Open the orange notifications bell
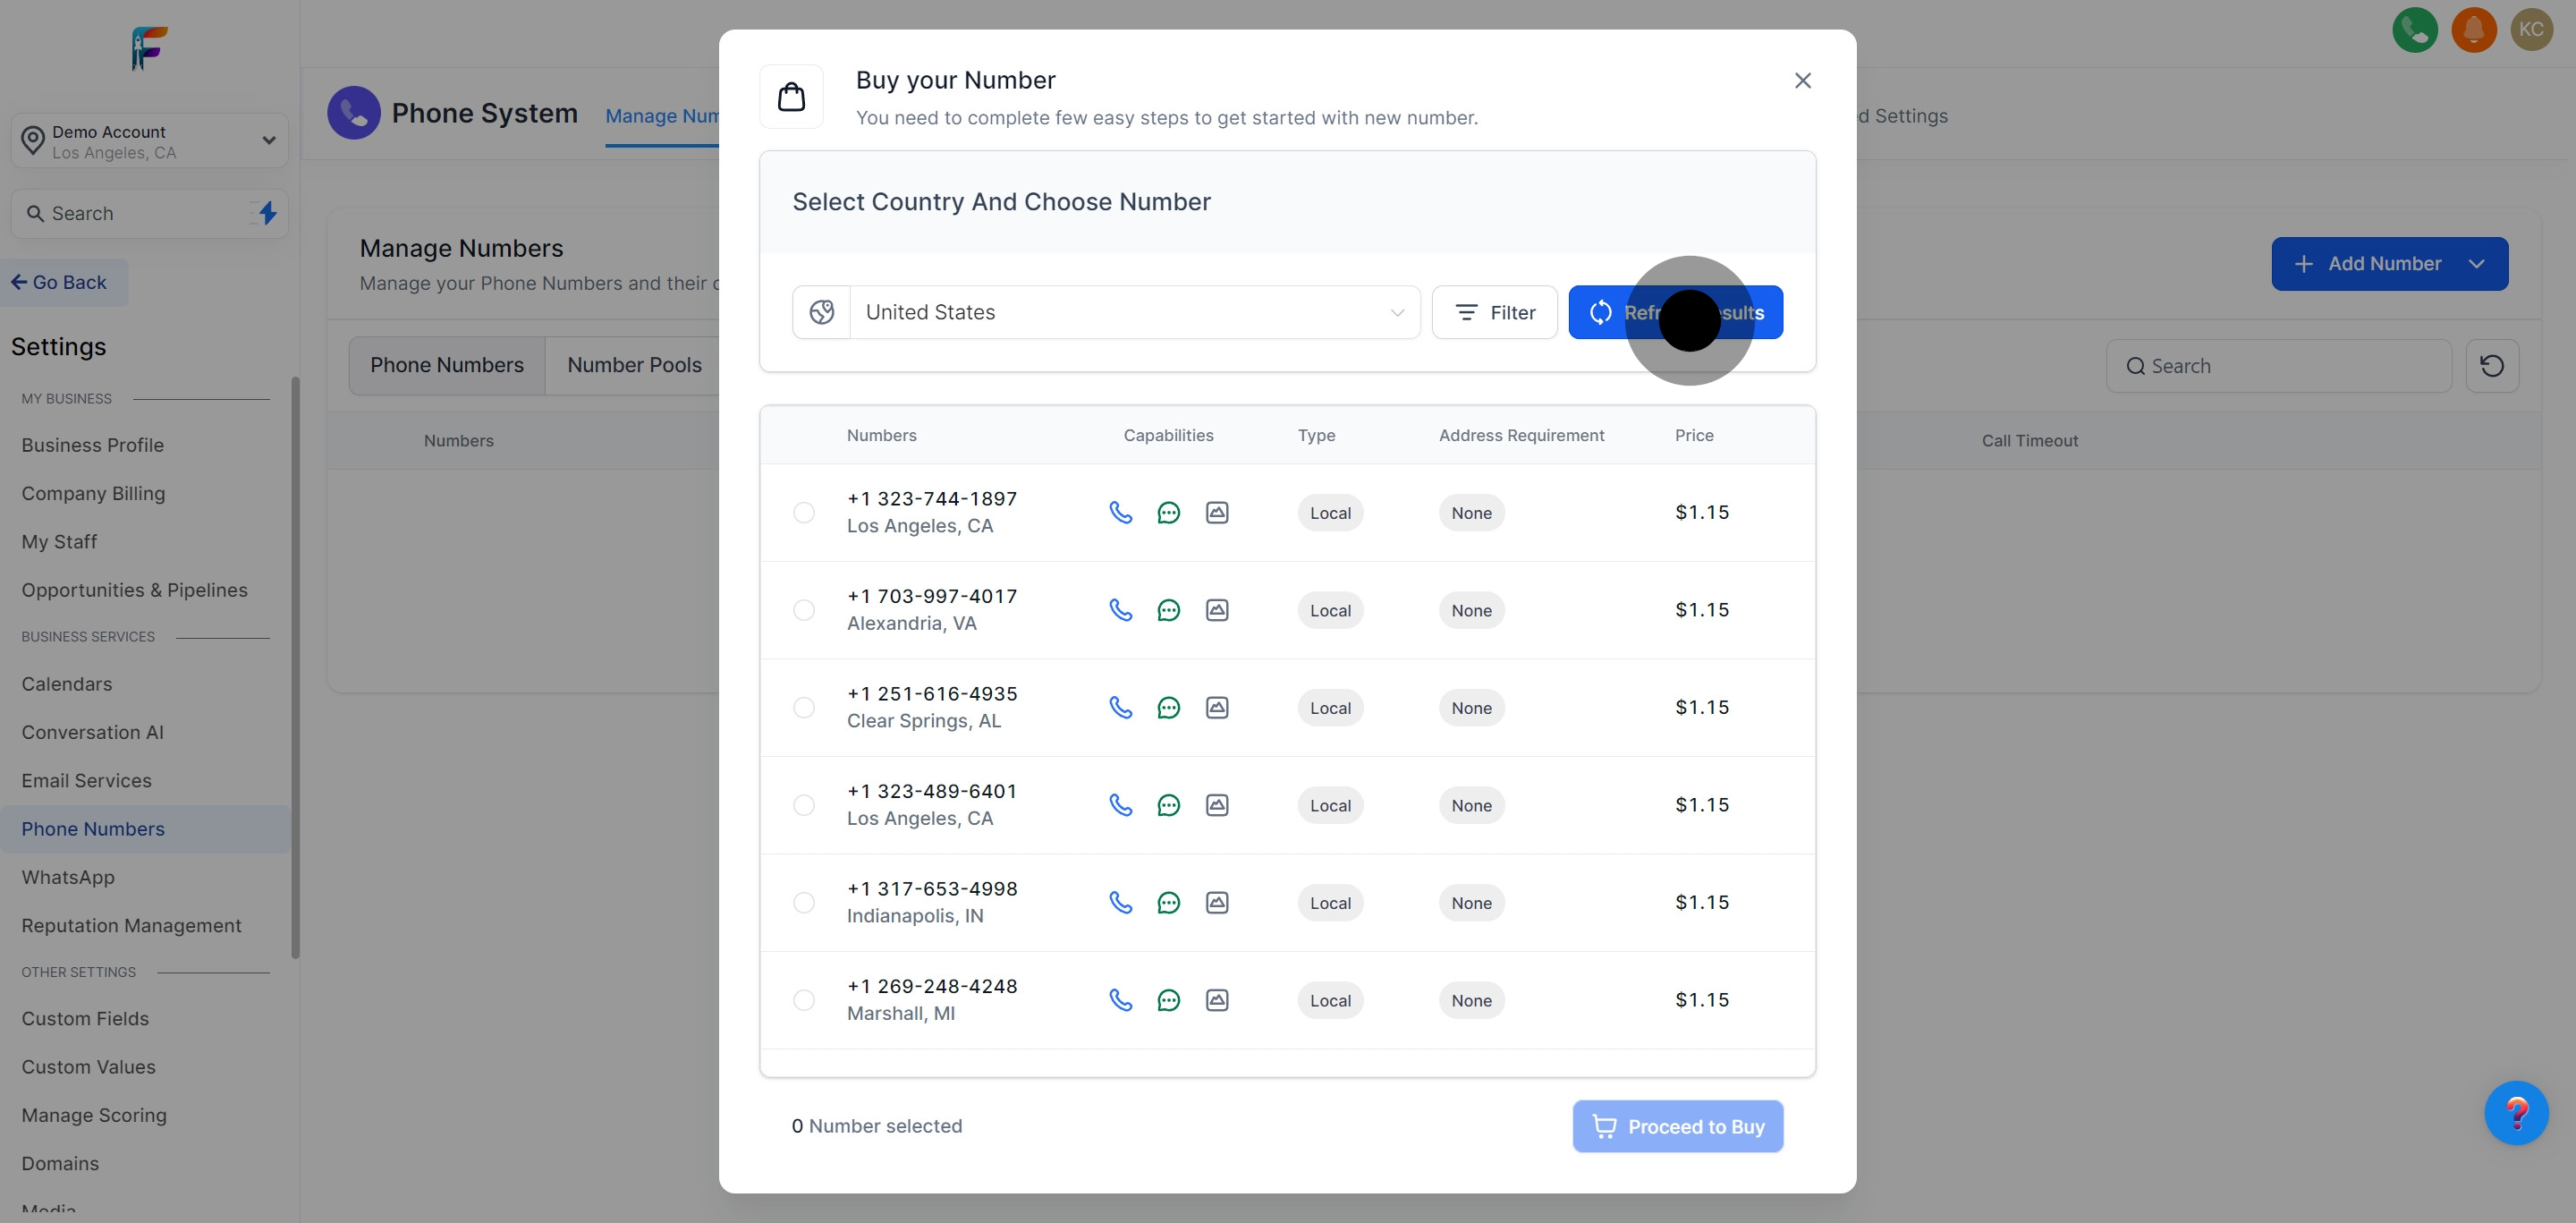2576x1223 pixels. [x=2473, y=30]
